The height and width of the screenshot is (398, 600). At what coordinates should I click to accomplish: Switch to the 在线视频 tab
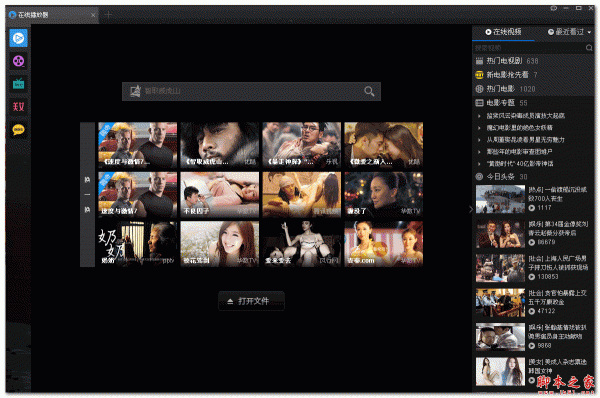(x=503, y=32)
